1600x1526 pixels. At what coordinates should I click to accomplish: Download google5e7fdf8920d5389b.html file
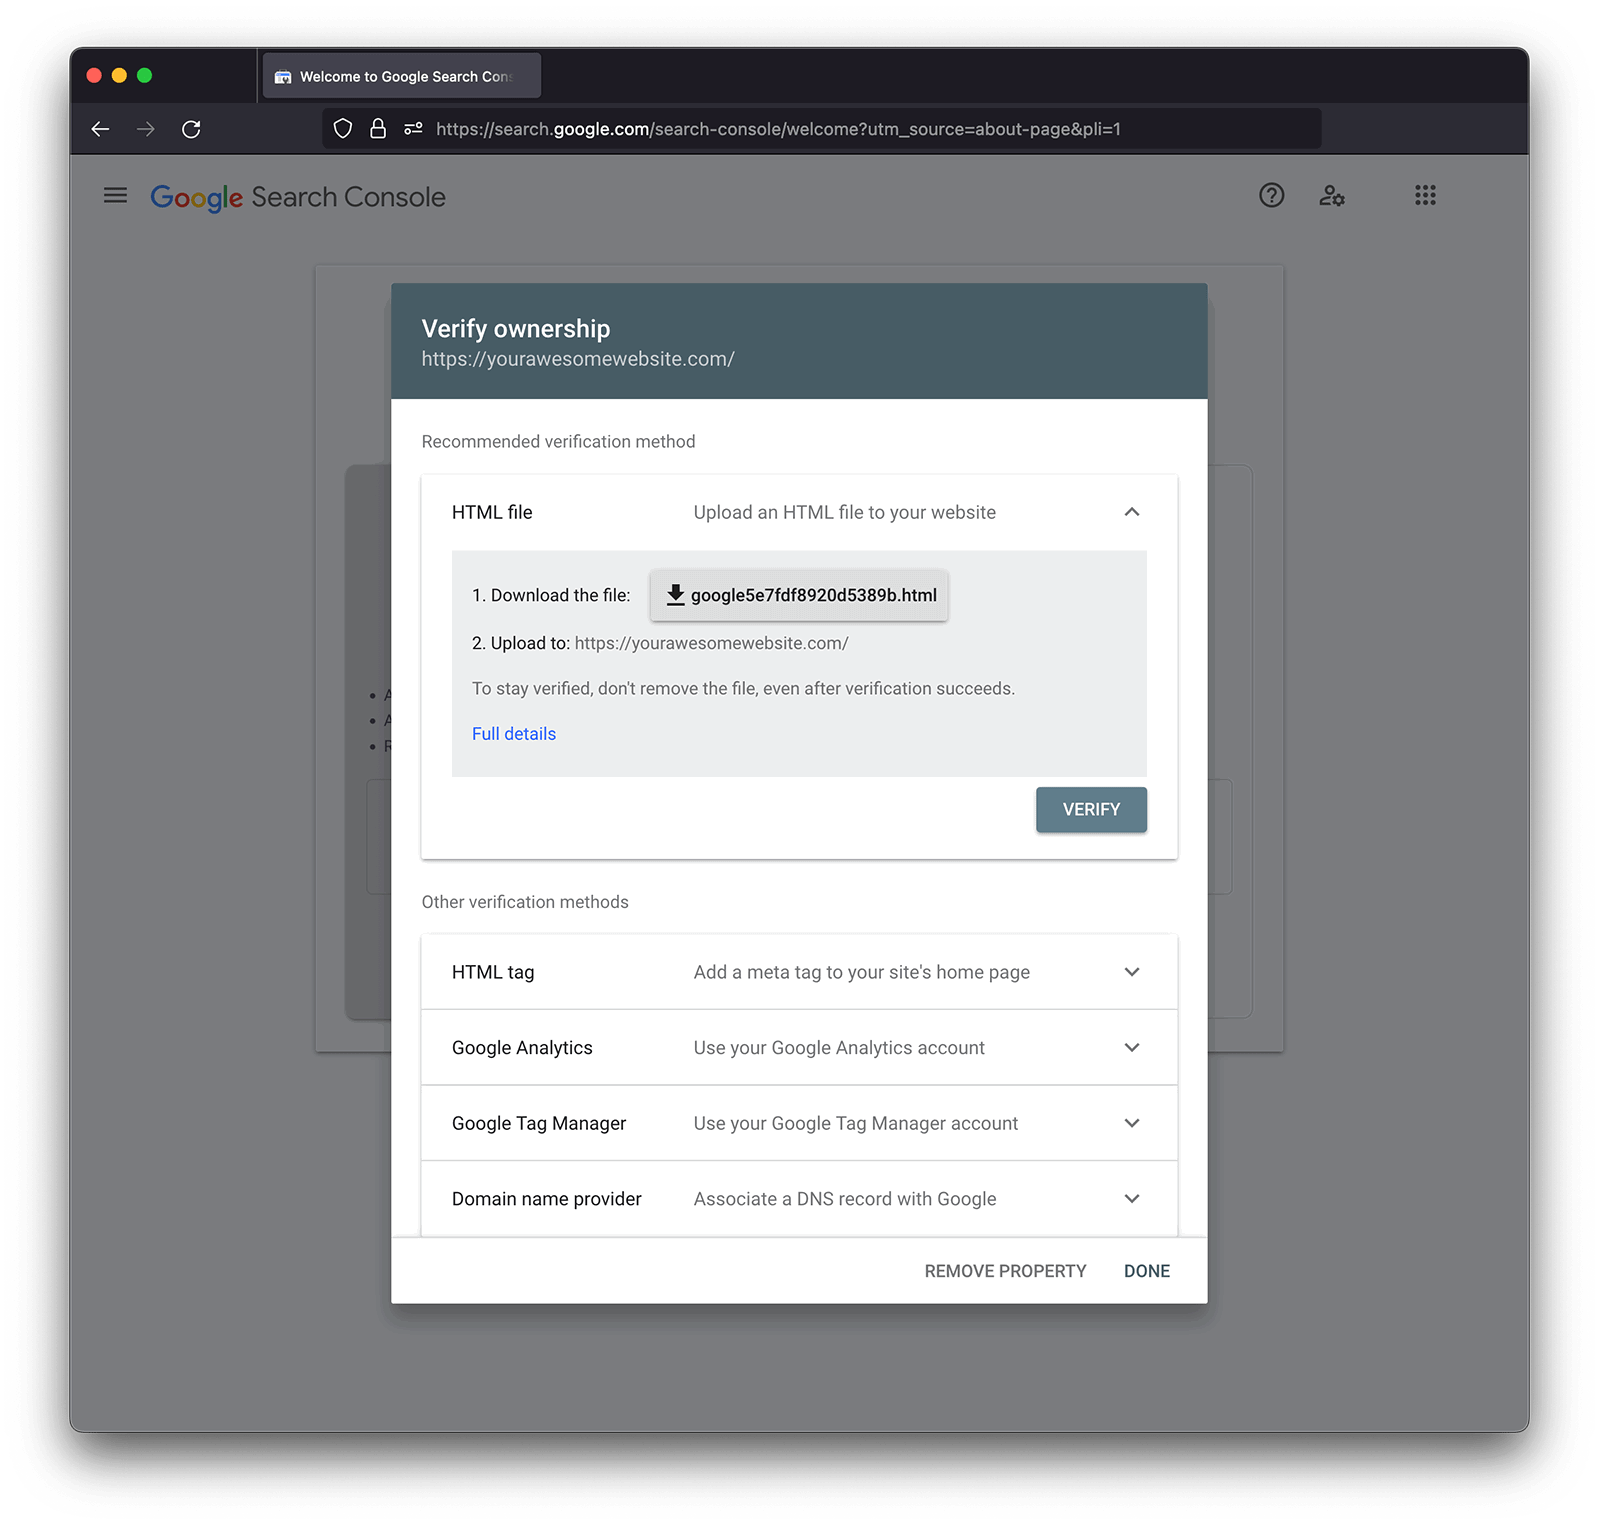click(799, 595)
